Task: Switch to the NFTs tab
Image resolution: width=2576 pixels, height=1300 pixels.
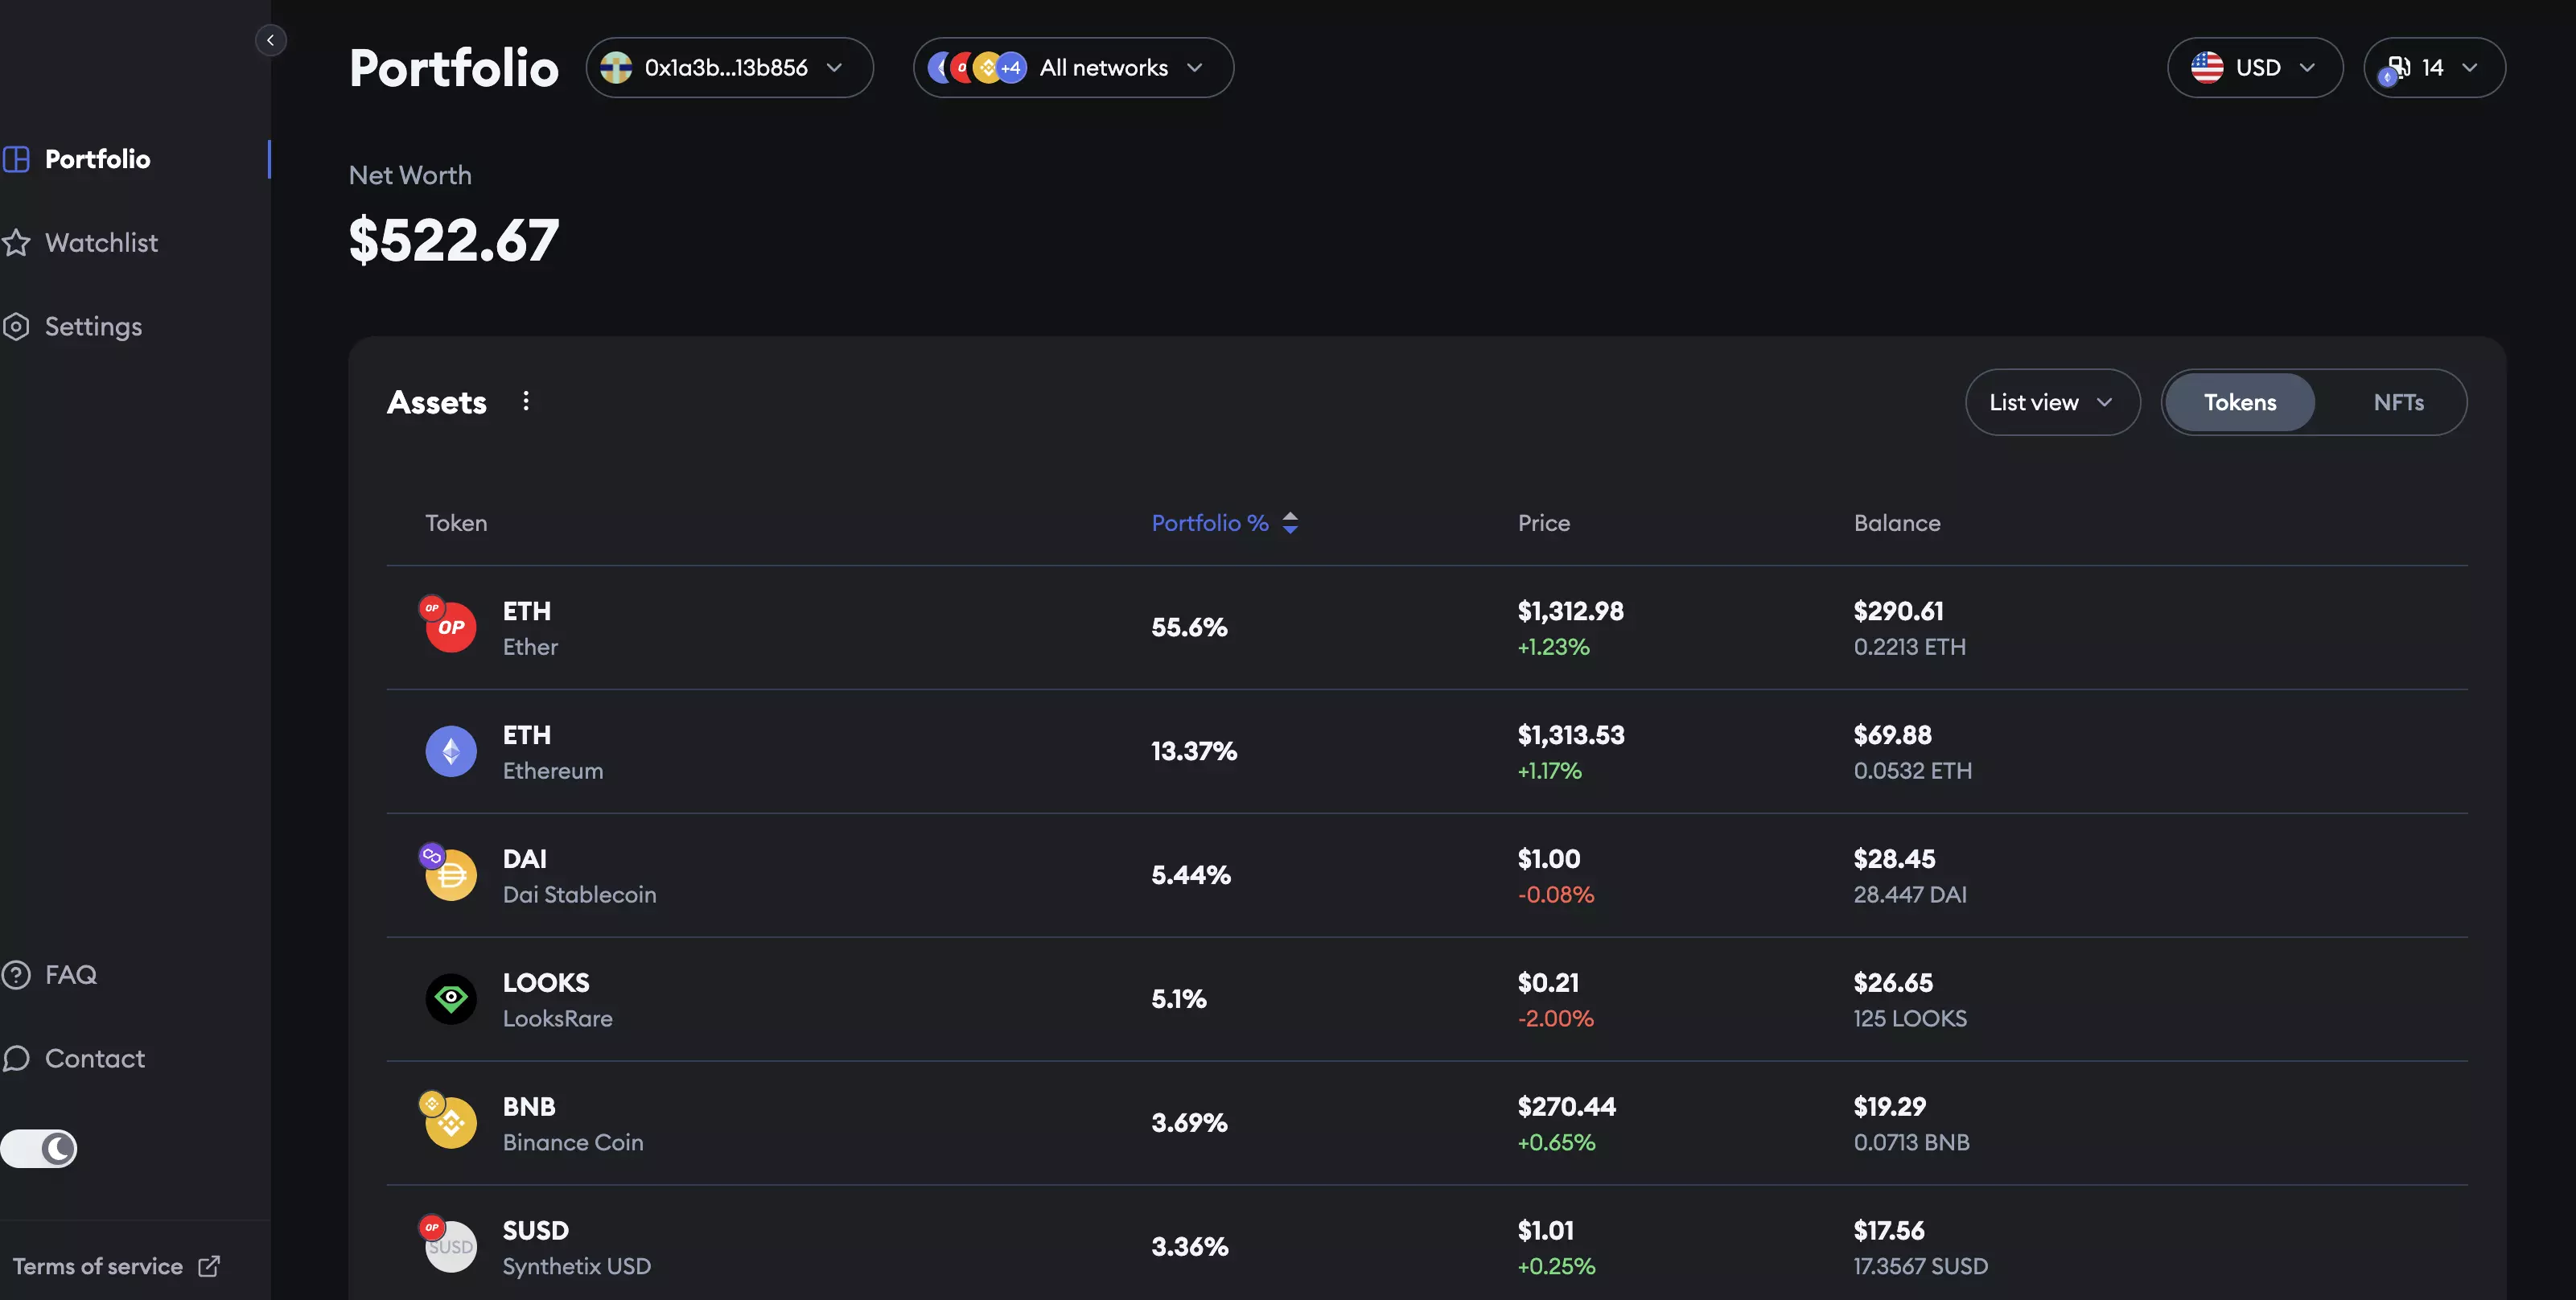Action: (x=2398, y=402)
